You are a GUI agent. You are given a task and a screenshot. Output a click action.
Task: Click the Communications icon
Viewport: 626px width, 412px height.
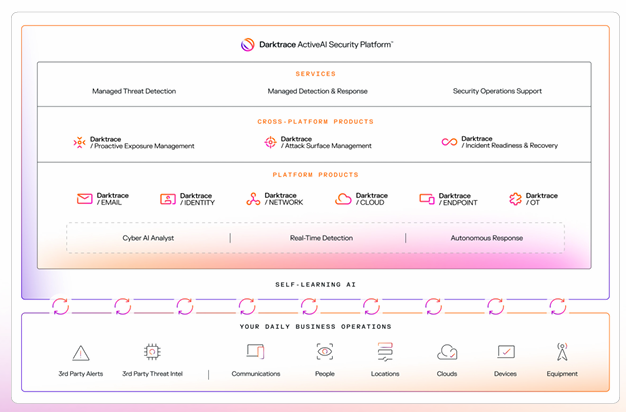click(x=255, y=352)
